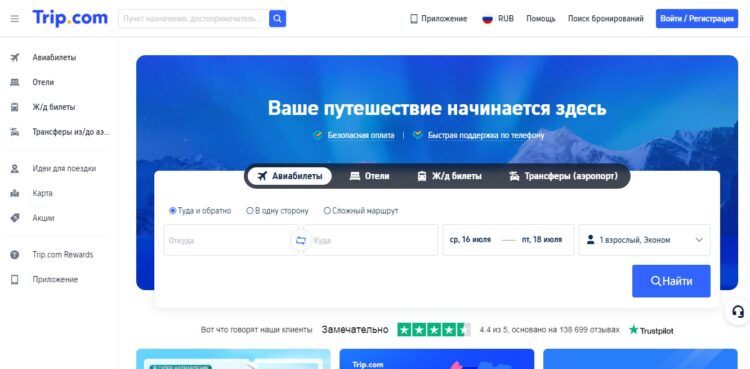
Task: Click Безопасная оплата link
Action: [361, 135]
